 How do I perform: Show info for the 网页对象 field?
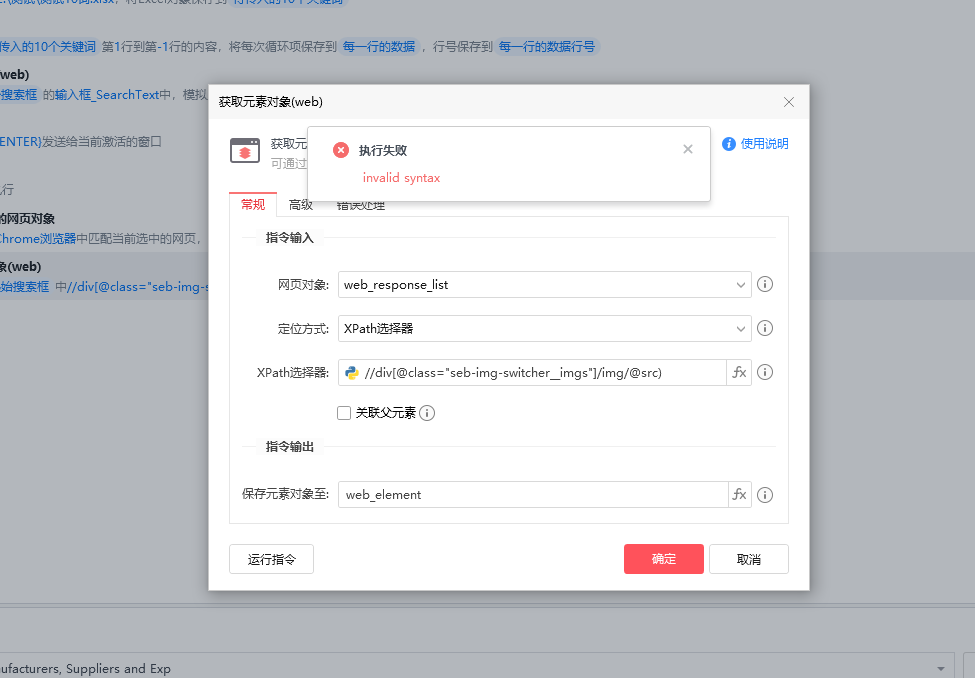[765, 284]
